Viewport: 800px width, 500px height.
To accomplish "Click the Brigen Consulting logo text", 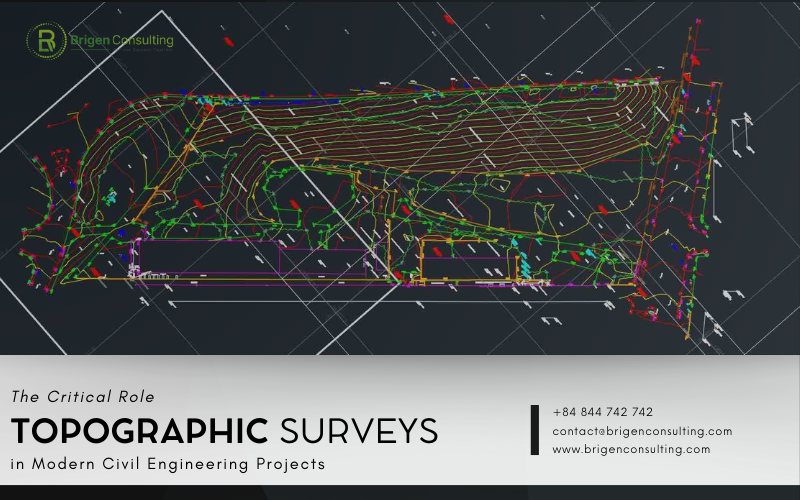I will click(122, 40).
